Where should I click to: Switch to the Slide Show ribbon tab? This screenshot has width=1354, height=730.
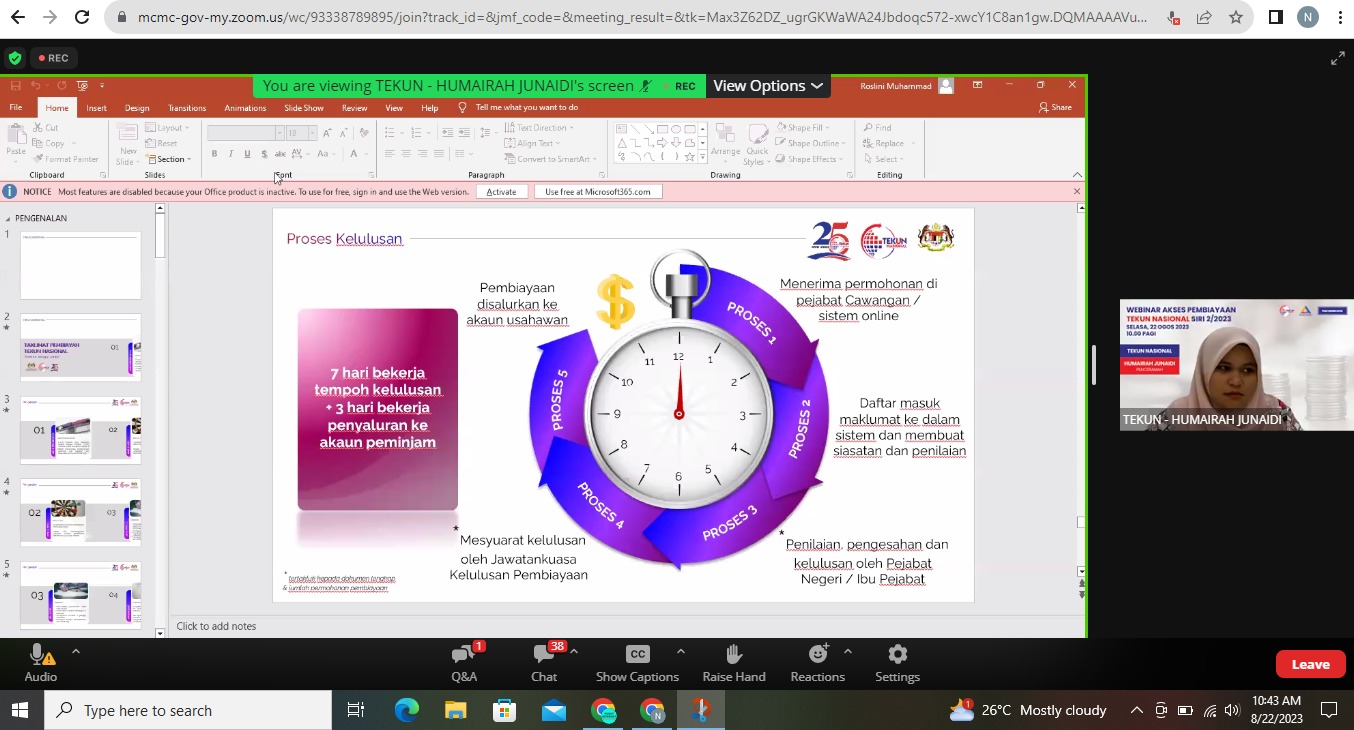click(304, 108)
